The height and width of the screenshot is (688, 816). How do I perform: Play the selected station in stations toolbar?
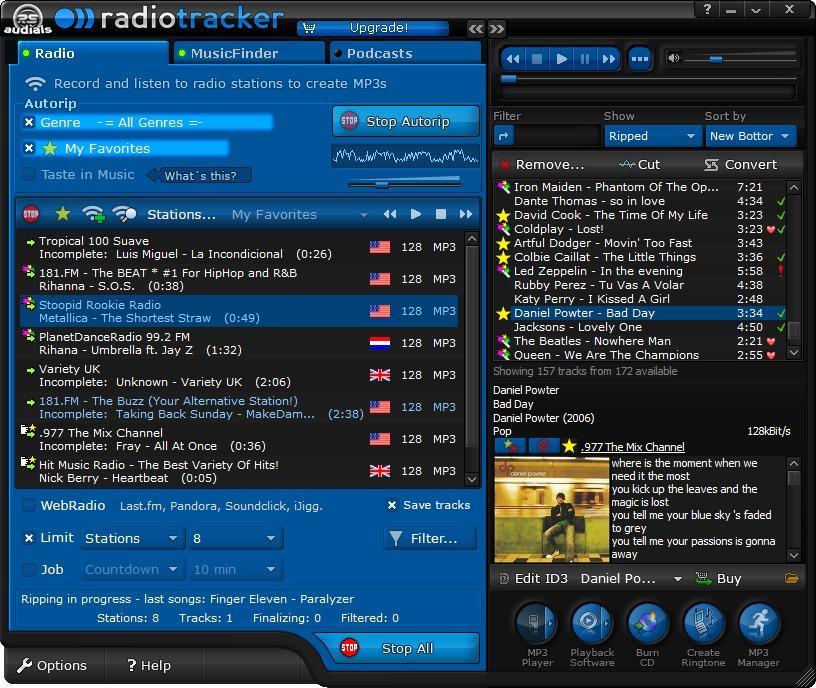415,214
